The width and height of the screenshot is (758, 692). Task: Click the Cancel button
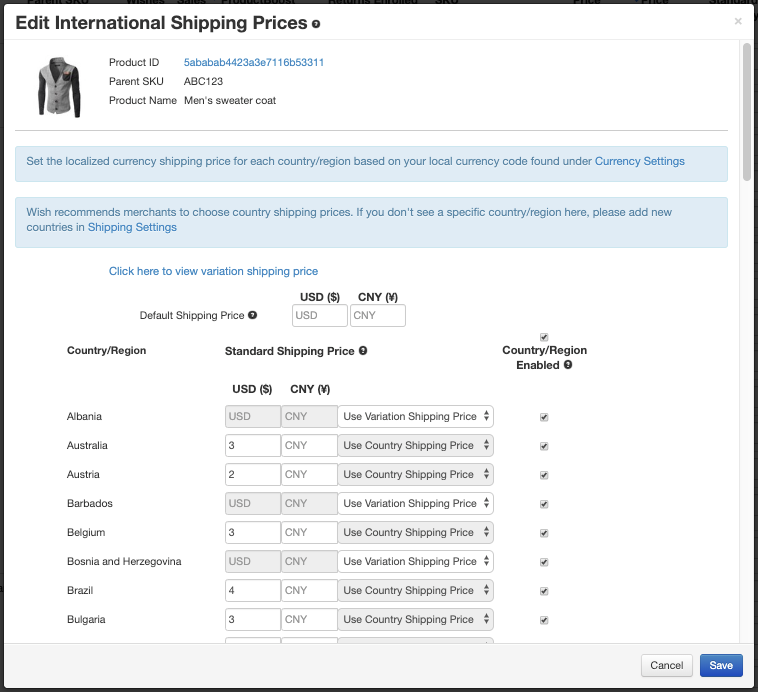coord(666,665)
